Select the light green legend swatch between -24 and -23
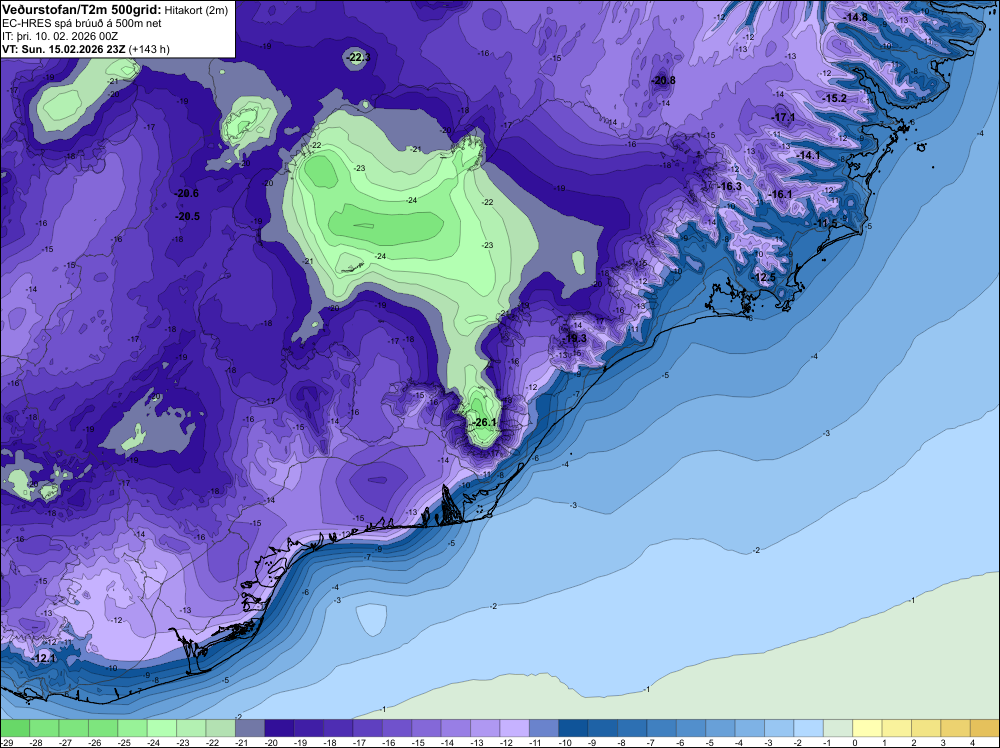Image resolution: width=1000 pixels, height=748 pixels. [162, 728]
